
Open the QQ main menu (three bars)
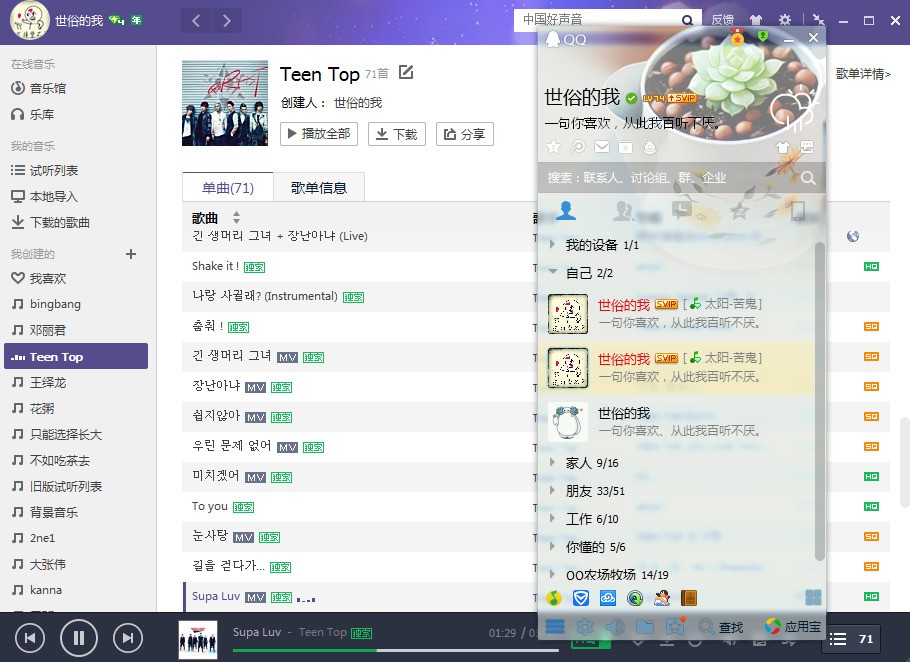click(x=555, y=627)
